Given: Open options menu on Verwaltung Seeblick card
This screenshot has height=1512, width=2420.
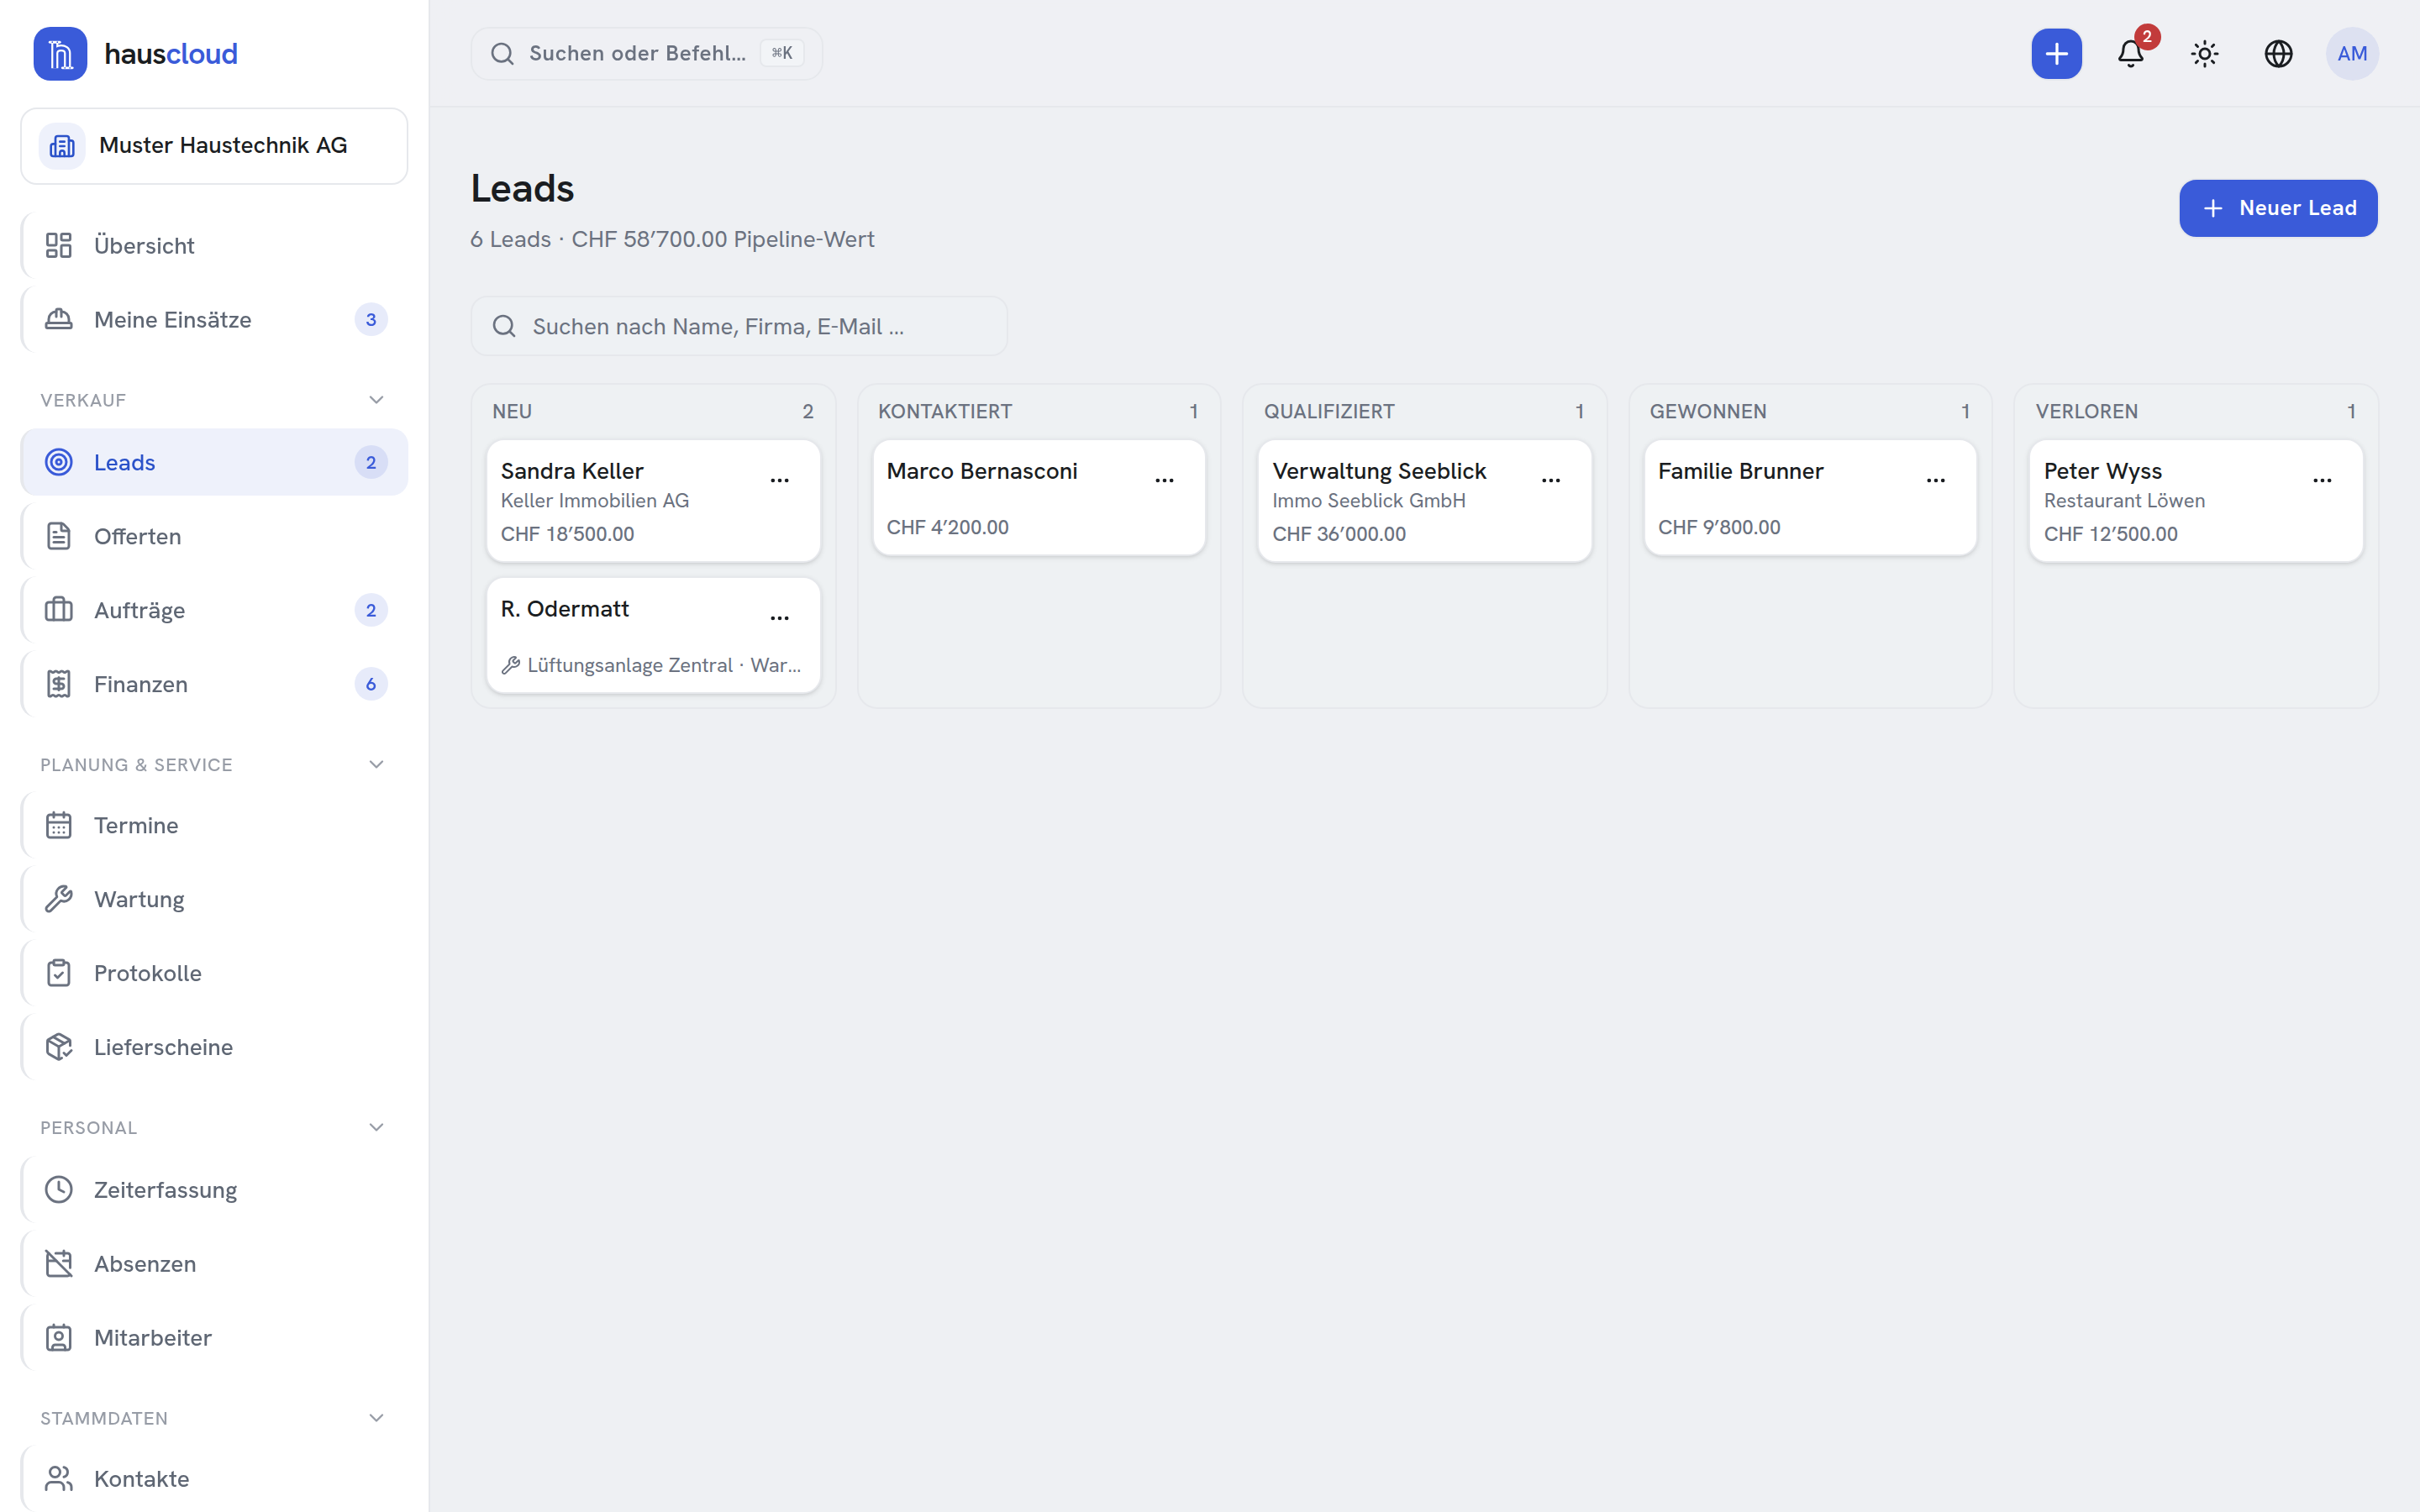Looking at the screenshot, I should (1550, 481).
